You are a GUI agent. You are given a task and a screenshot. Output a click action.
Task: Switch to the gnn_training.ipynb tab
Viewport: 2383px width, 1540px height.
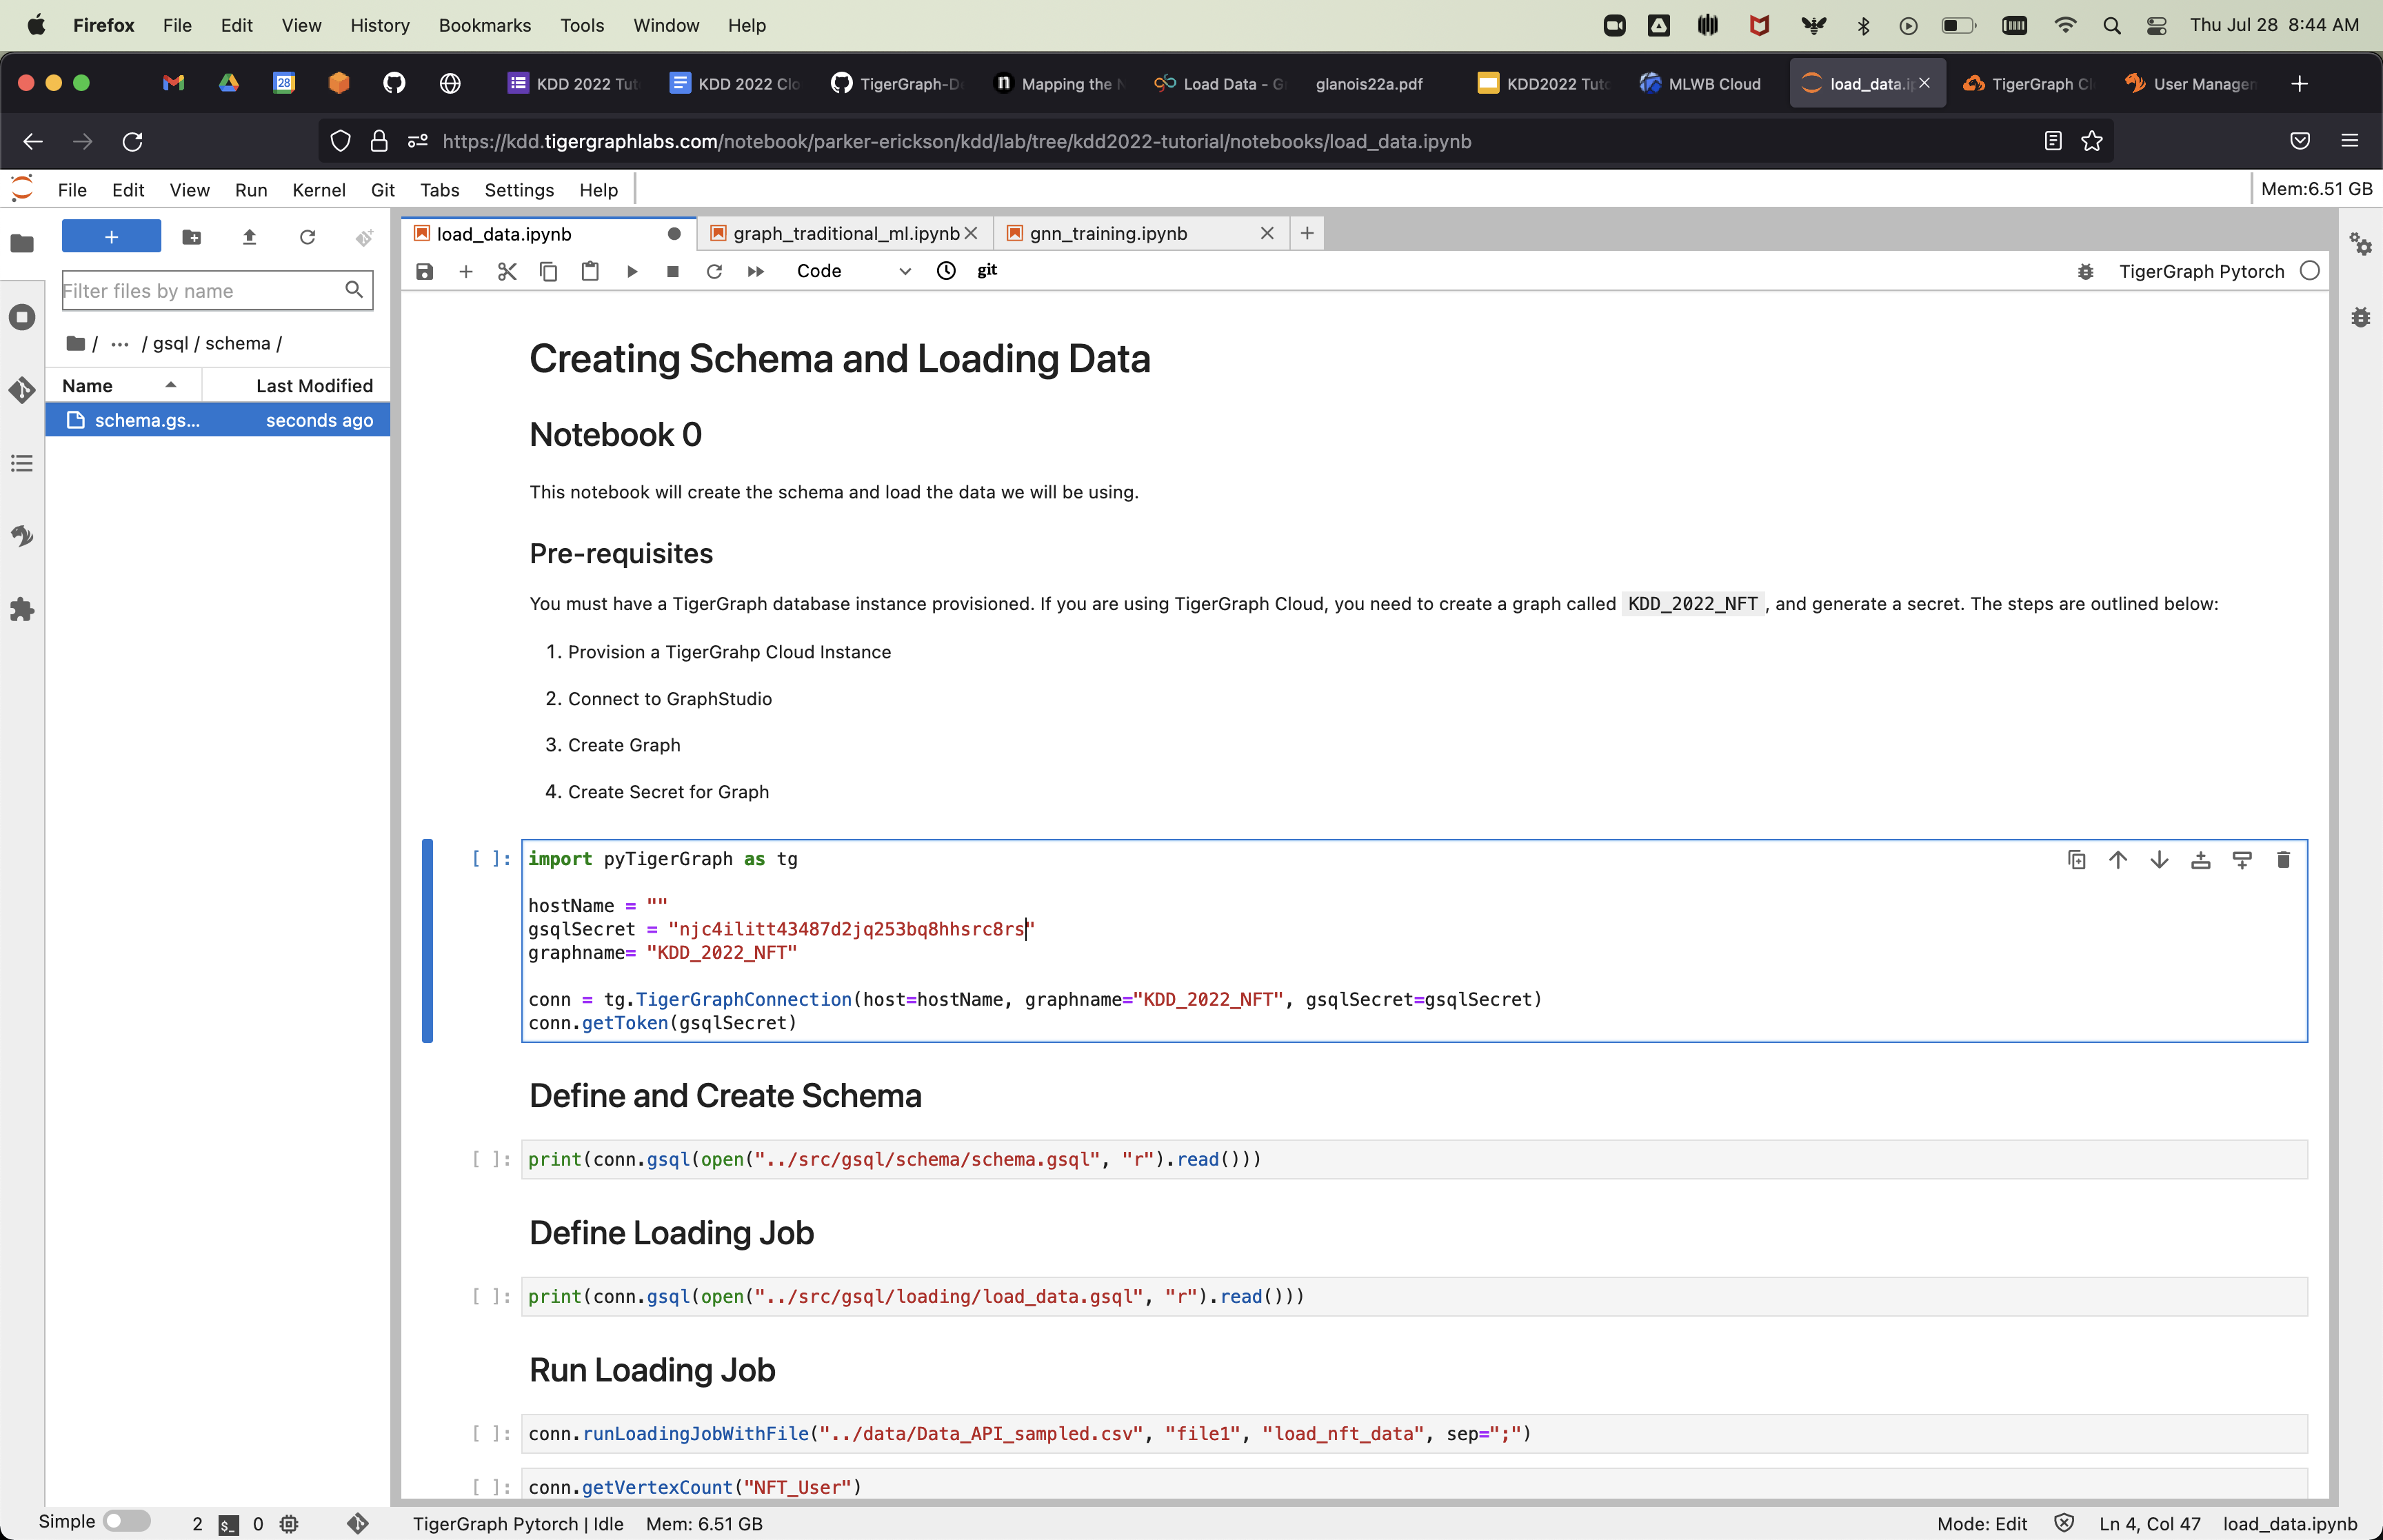coord(1108,233)
